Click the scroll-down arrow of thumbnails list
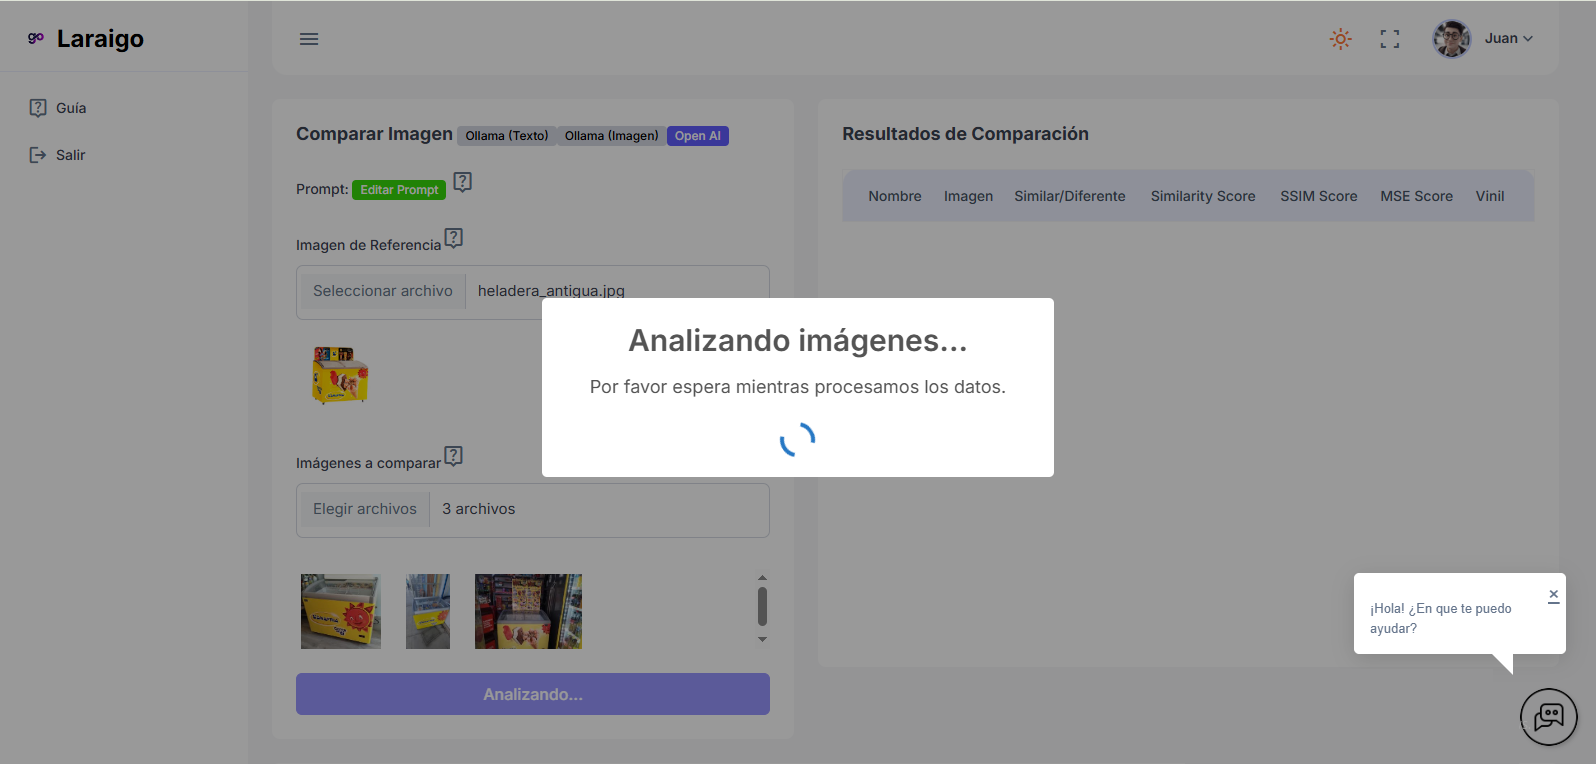1596x764 pixels. click(762, 639)
